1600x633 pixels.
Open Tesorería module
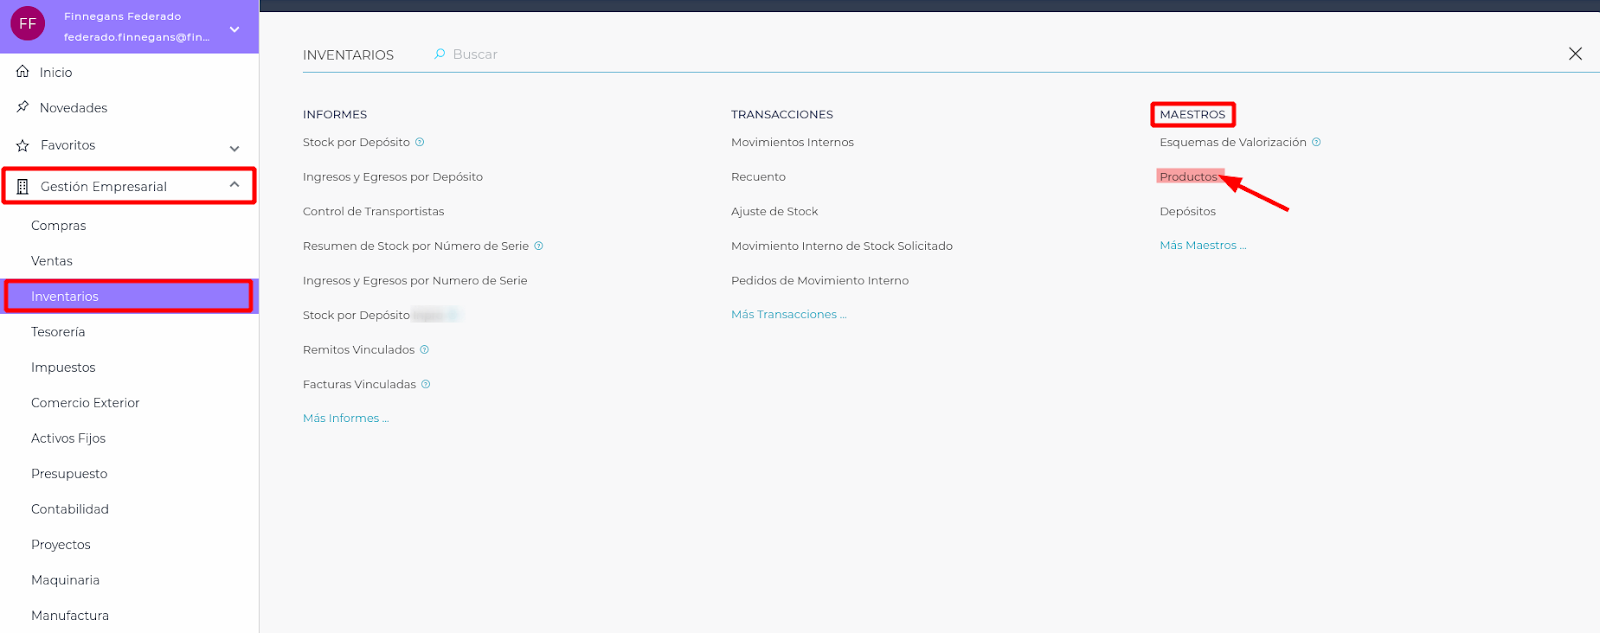click(x=58, y=332)
